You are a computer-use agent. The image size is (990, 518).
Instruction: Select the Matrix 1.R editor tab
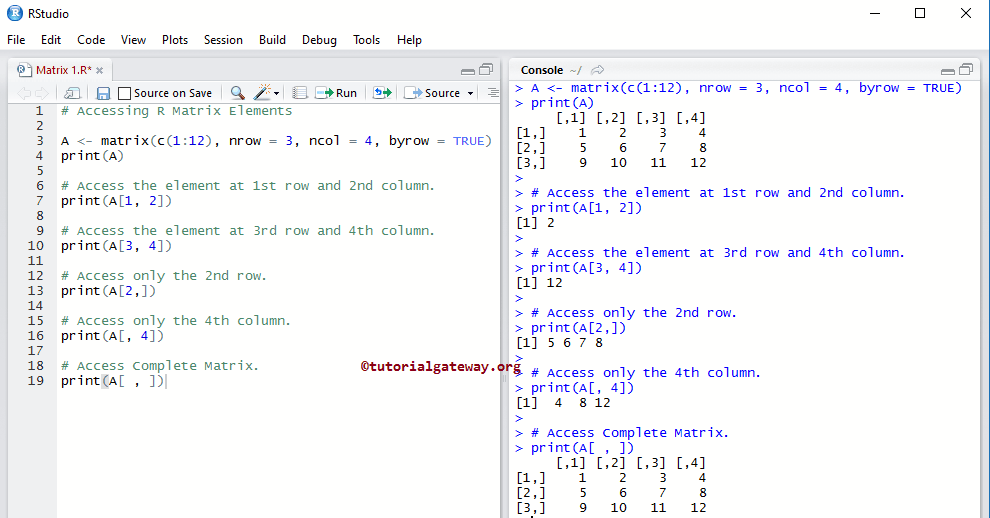pos(63,69)
